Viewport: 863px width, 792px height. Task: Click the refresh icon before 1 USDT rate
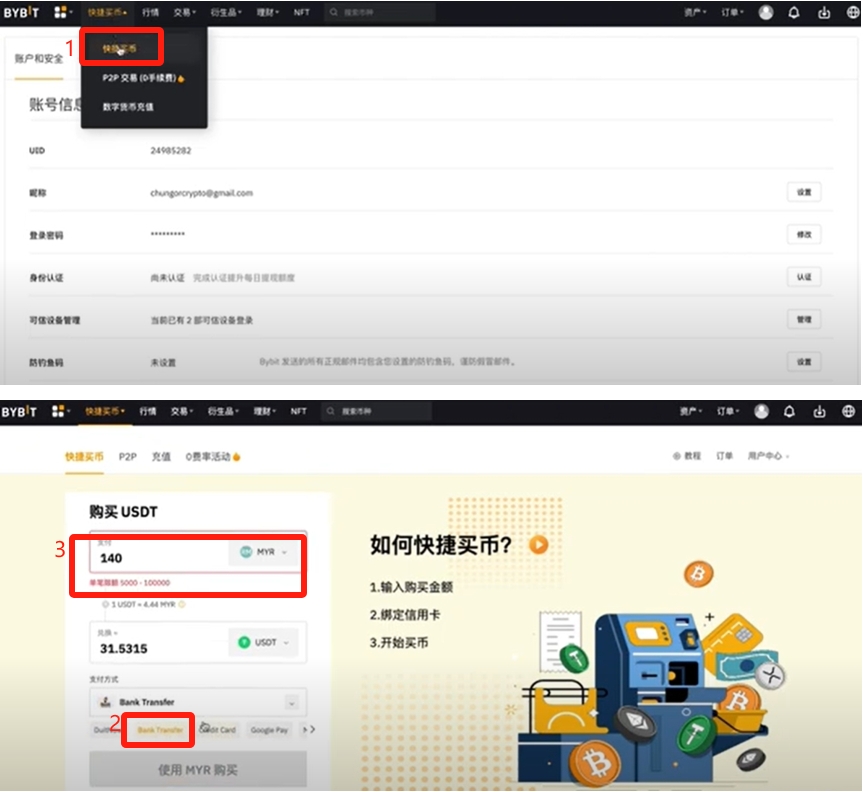105,604
